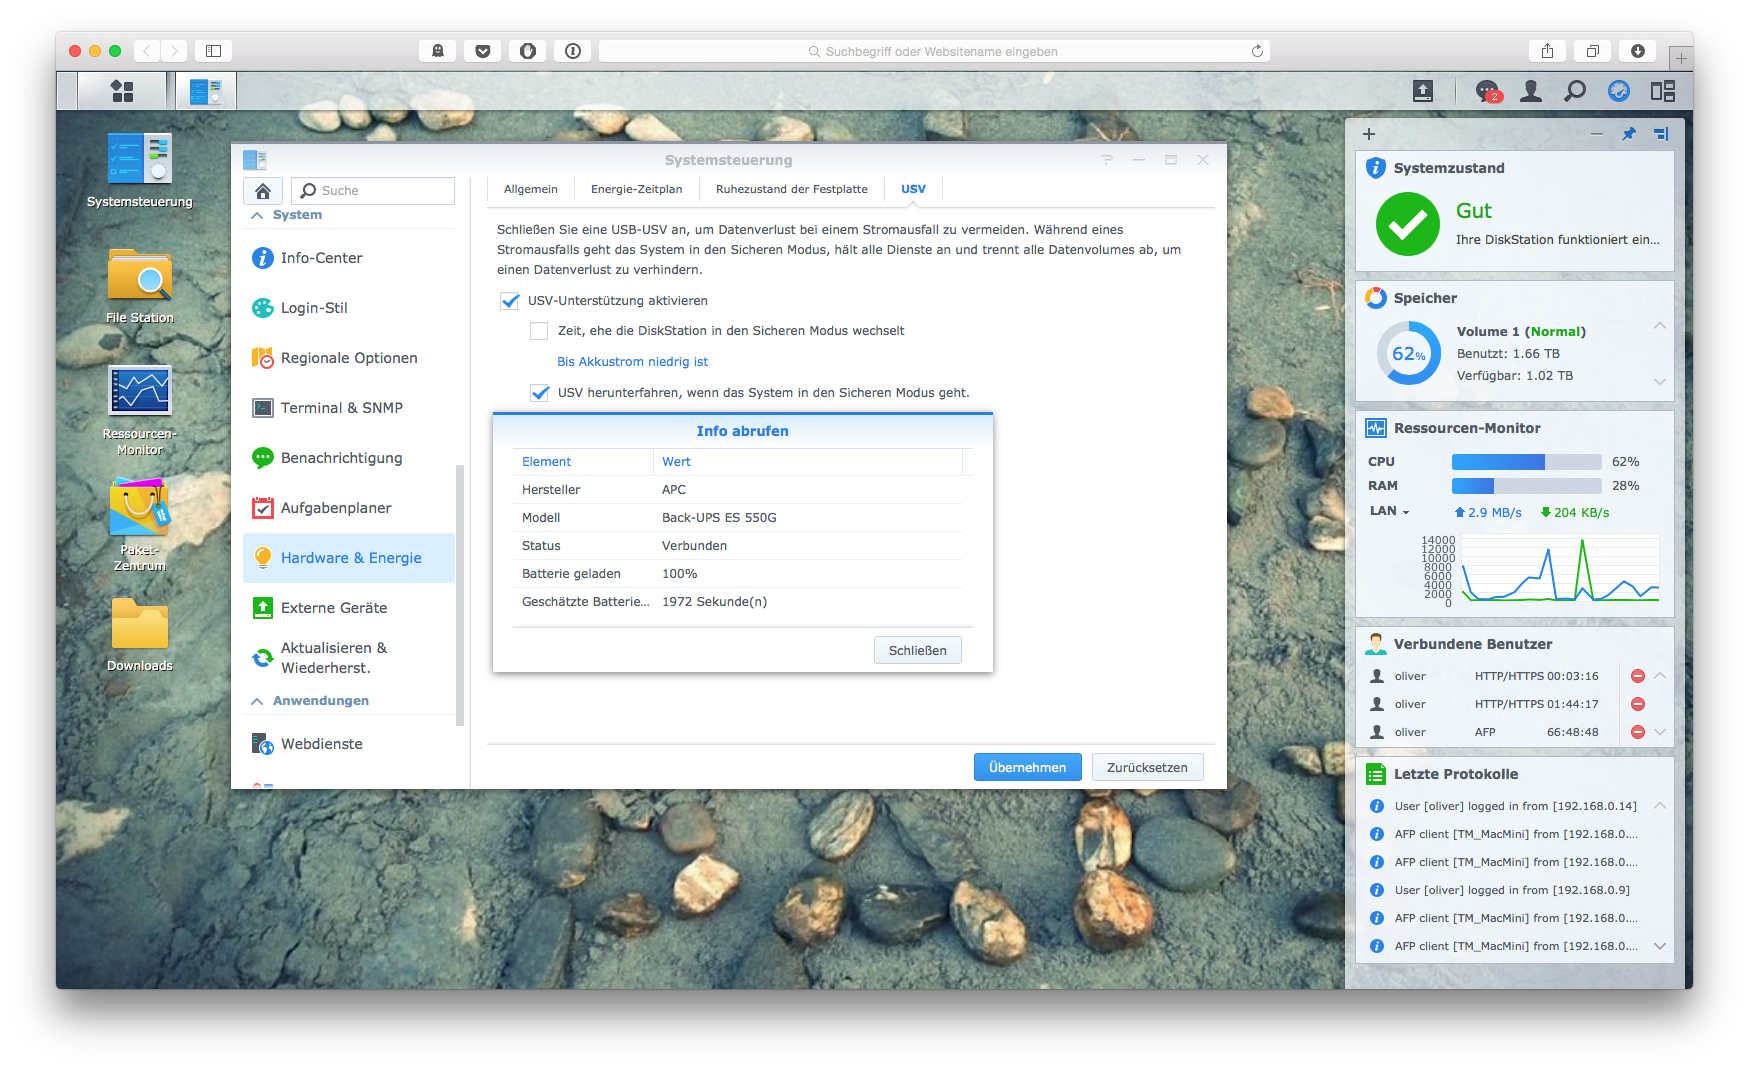Viewport: 1749px width, 1069px height.
Task: Uncheck USV herunterfahren option
Action: pyautogui.click(x=540, y=393)
